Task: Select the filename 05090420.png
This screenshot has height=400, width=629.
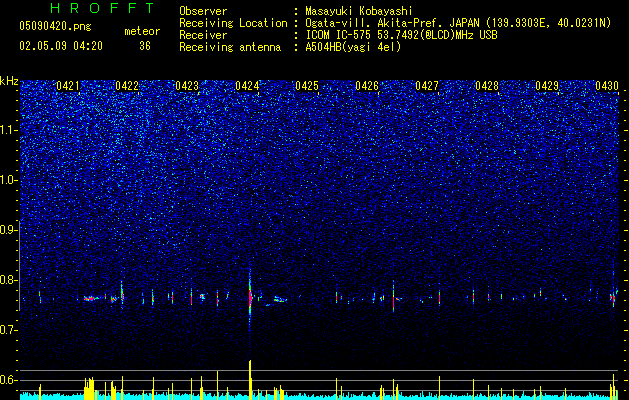Action: (x=55, y=26)
